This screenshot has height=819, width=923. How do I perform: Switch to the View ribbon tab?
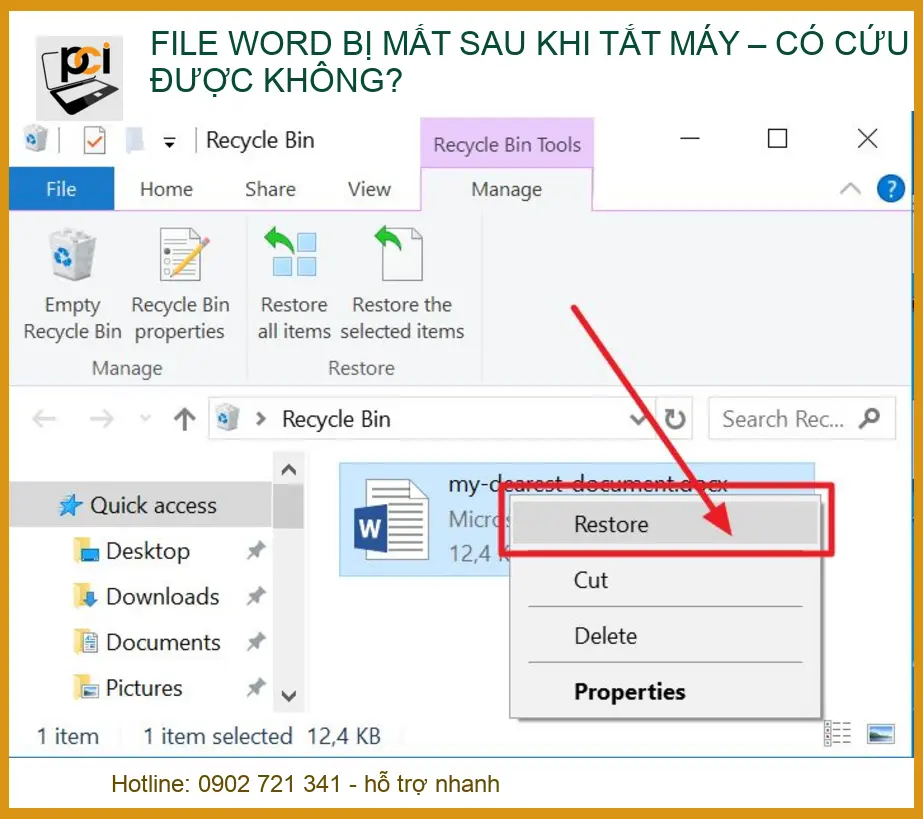pyautogui.click(x=368, y=189)
